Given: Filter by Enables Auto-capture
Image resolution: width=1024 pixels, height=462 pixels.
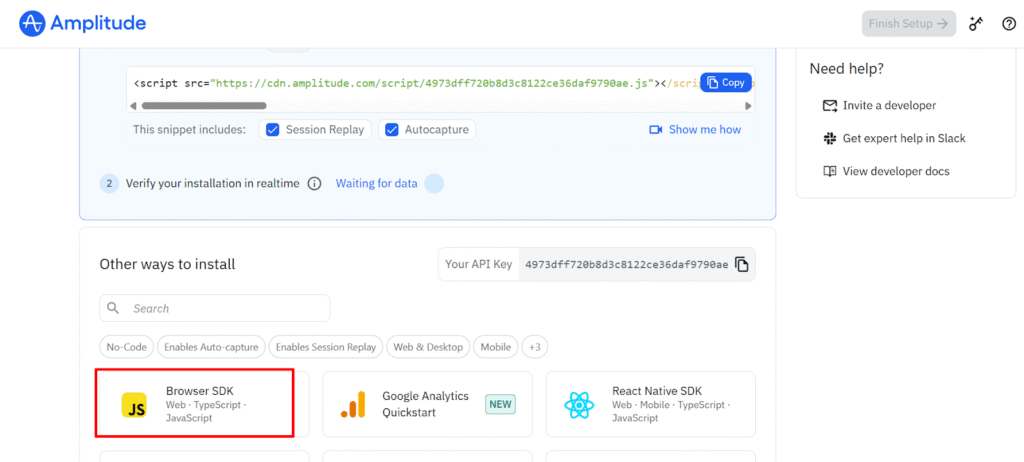Looking at the screenshot, I should click(211, 347).
